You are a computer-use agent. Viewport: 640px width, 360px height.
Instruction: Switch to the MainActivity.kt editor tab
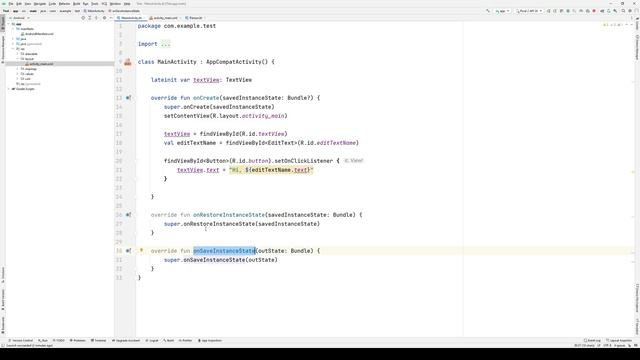coord(131,18)
